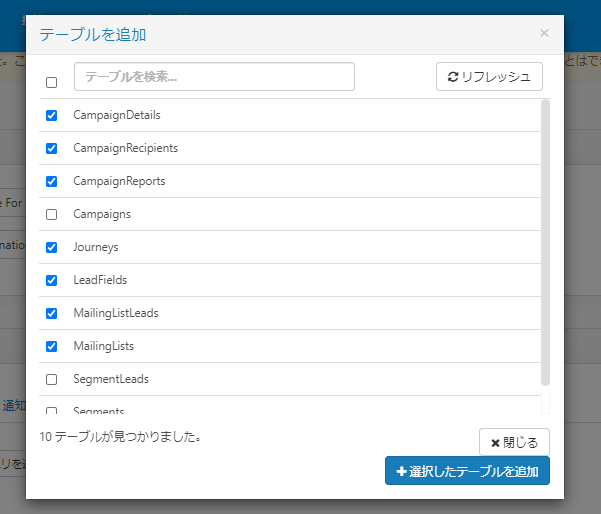
Task: Uncheck the MailingListLeads checkbox
Action: [x=52, y=313]
